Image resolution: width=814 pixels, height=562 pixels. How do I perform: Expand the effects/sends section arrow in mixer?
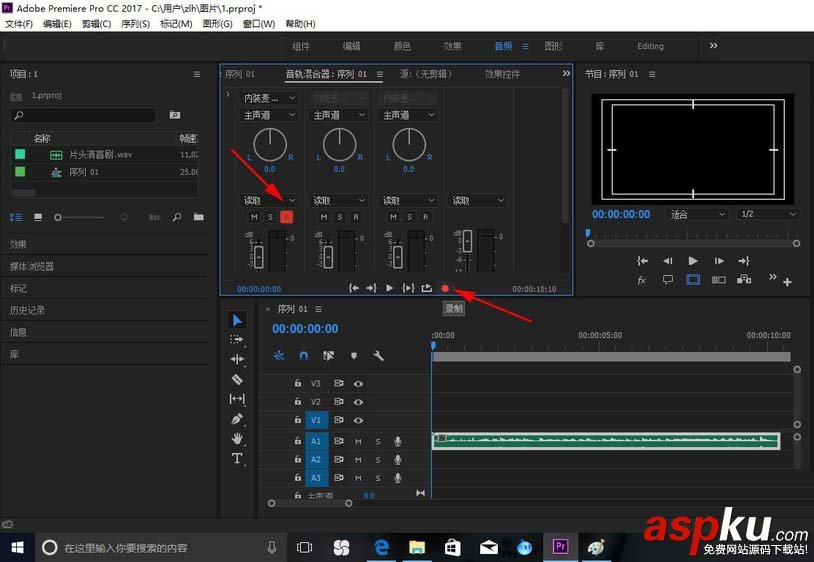click(228, 94)
